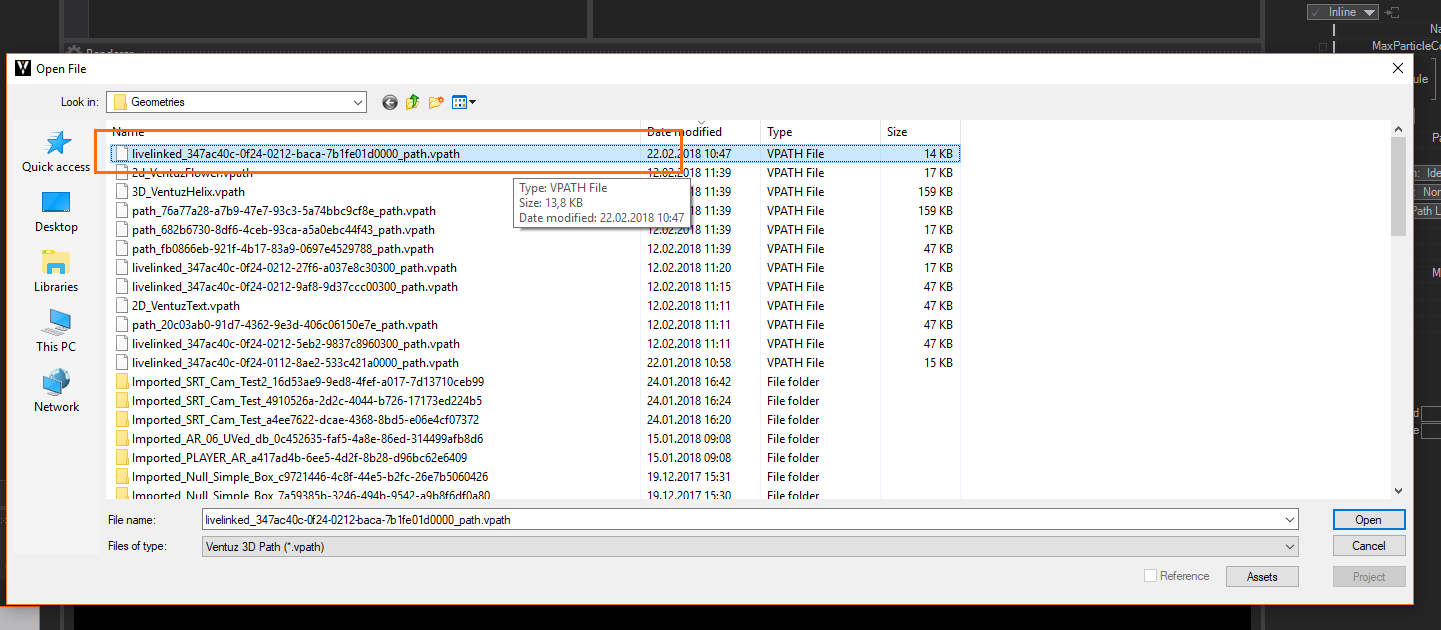This screenshot has height=630, width=1441.
Task: Click the Assets button
Action: point(1262,577)
